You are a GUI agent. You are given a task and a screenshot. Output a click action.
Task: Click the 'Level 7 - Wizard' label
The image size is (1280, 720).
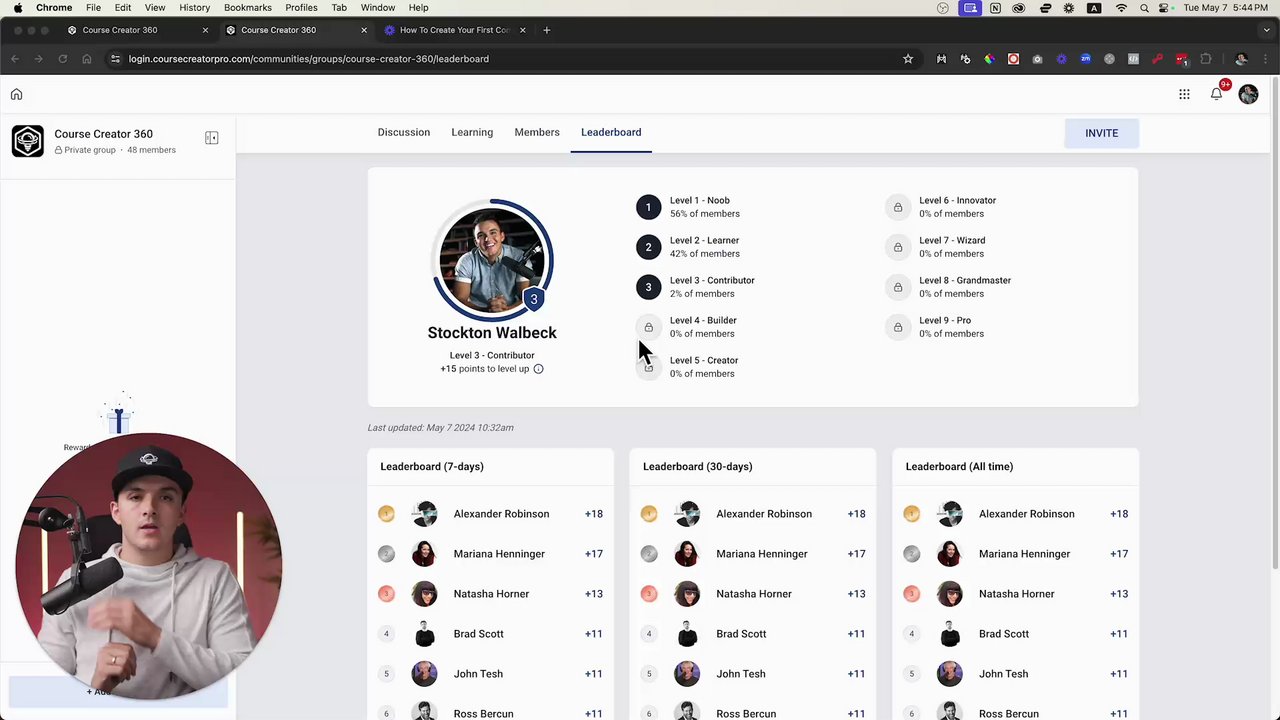(952, 240)
